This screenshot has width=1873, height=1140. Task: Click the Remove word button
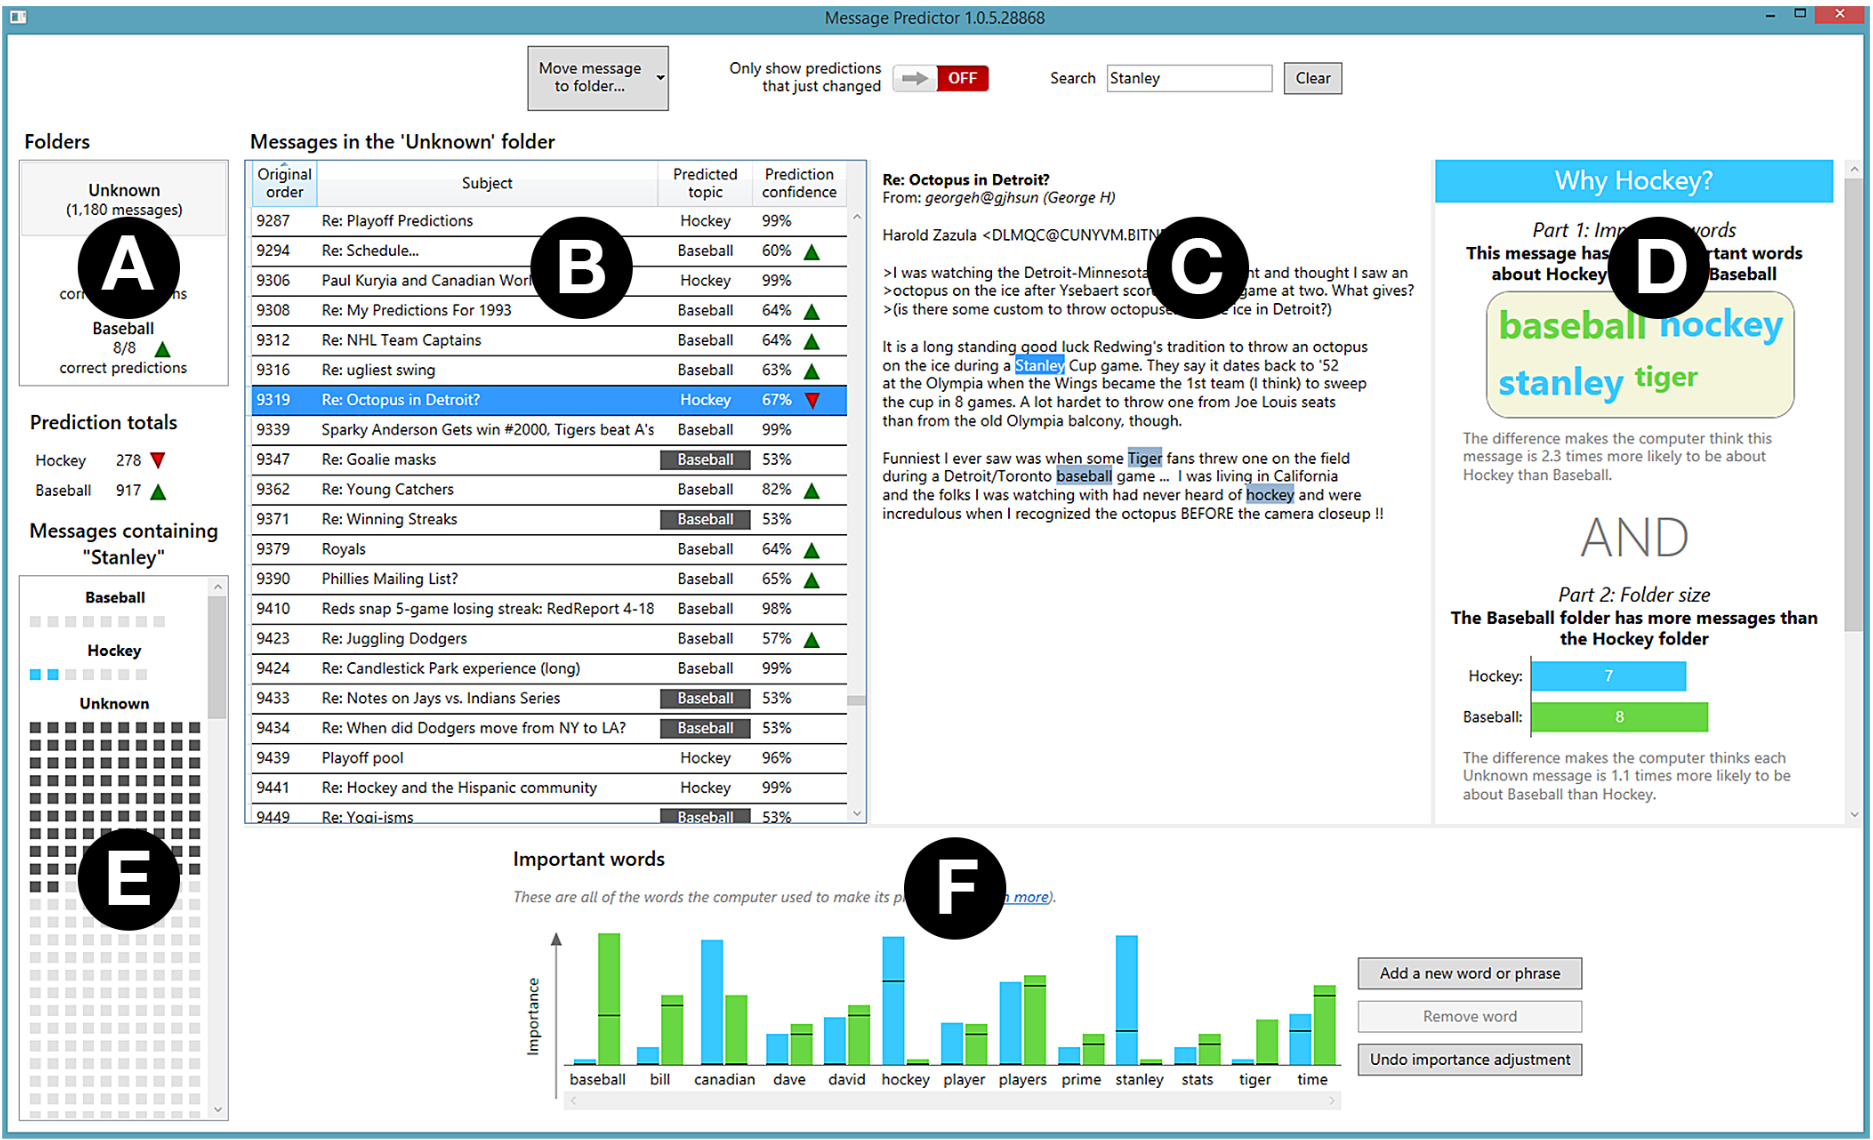tap(1469, 1016)
